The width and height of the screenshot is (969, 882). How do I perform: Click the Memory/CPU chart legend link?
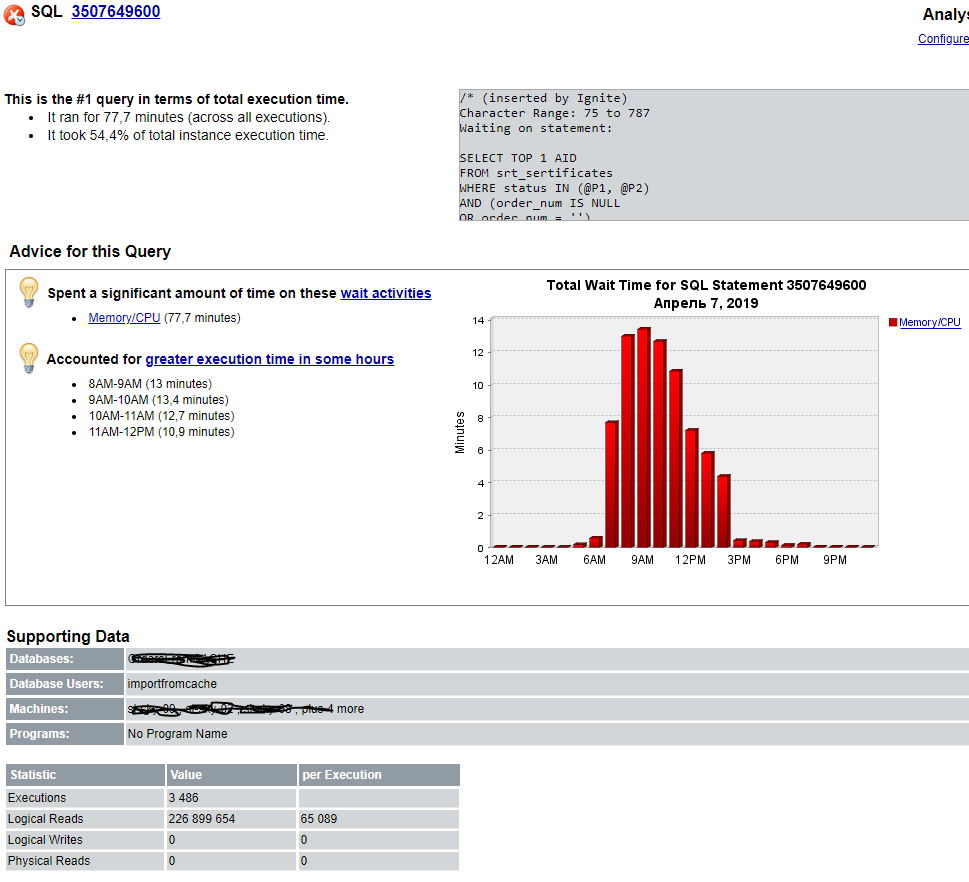click(929, 322)
